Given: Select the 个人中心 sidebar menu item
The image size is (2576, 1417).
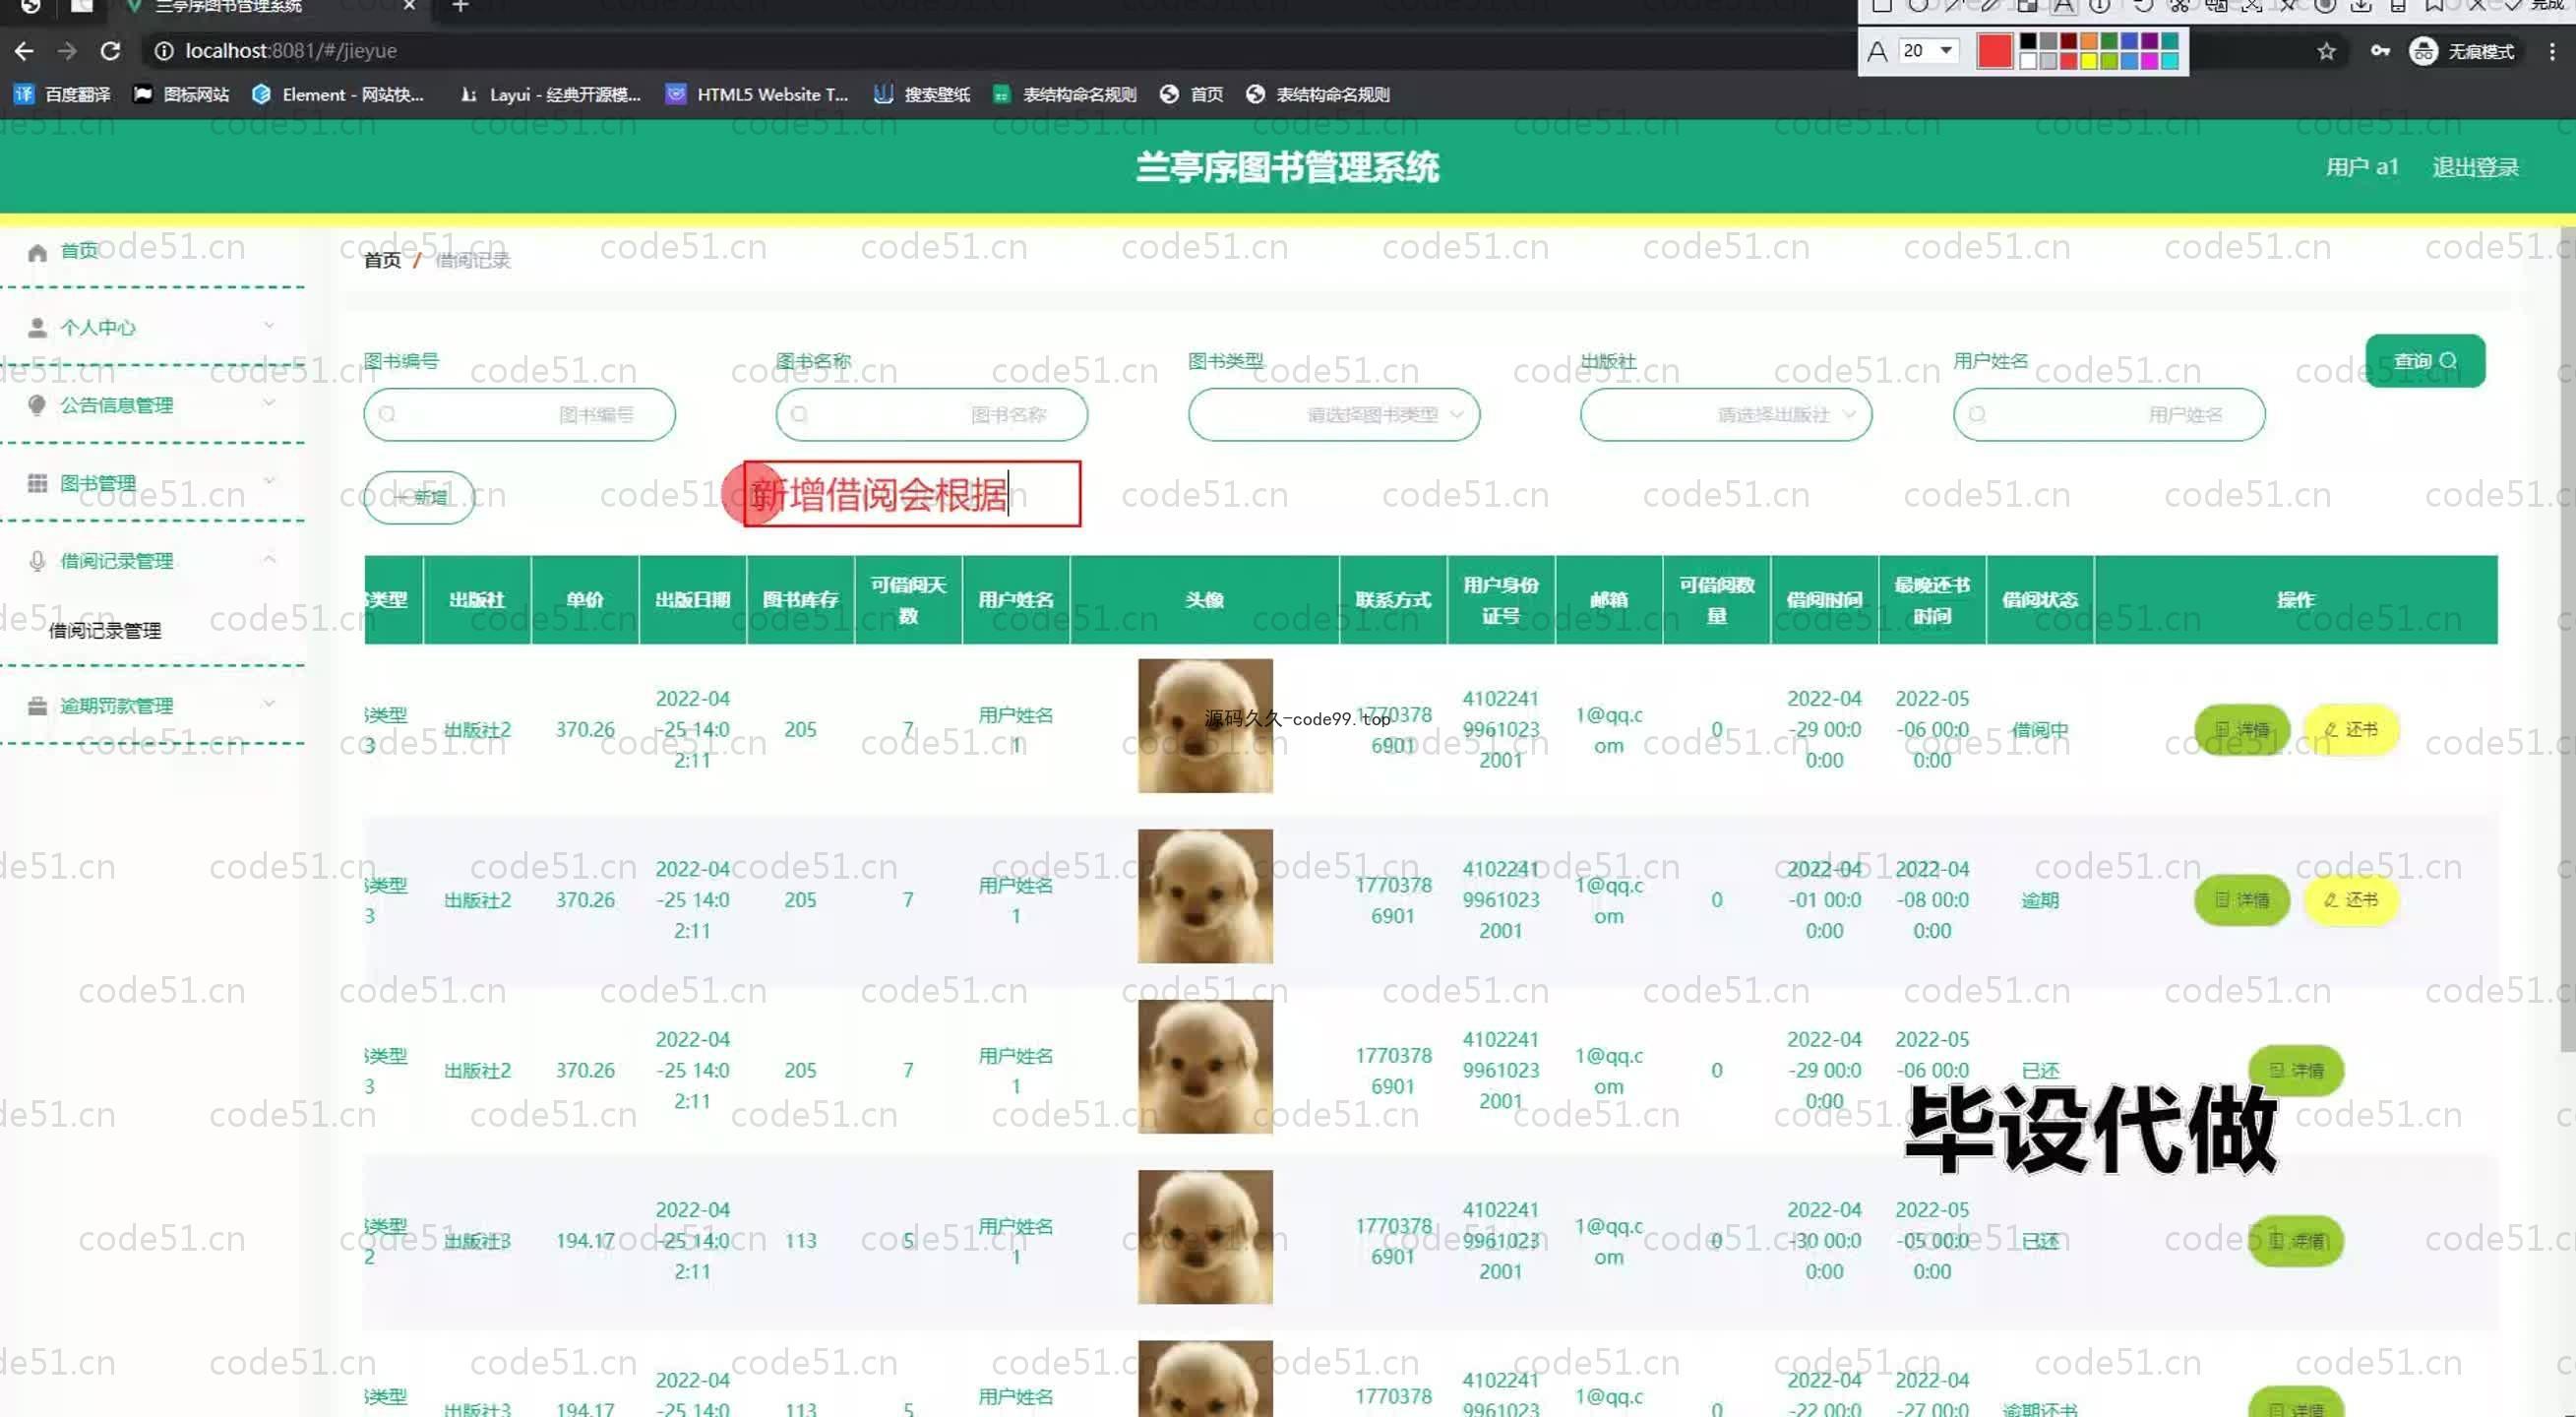Looking at the screenshot, I should click(152, 327).
